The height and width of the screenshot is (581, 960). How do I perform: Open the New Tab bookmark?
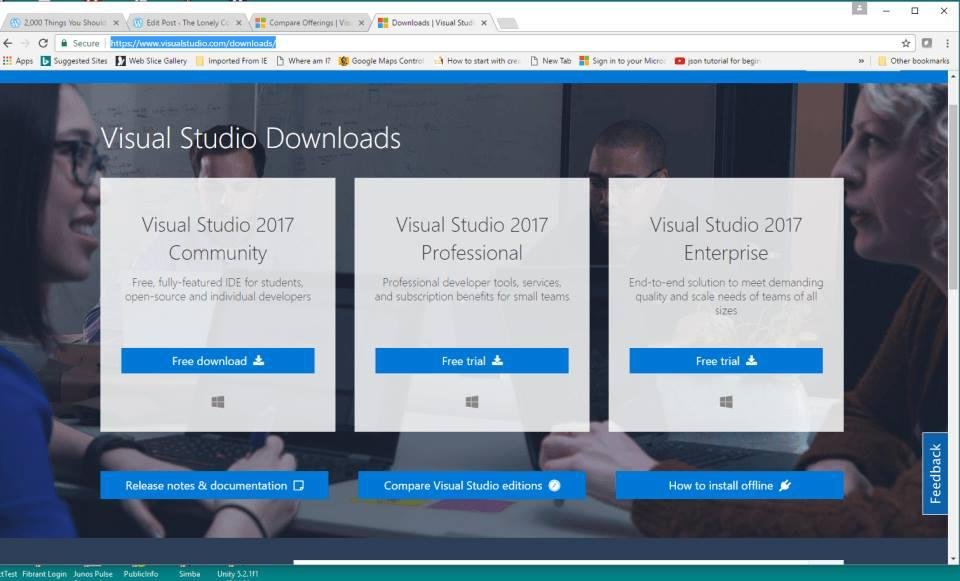[x=550, y=61]
